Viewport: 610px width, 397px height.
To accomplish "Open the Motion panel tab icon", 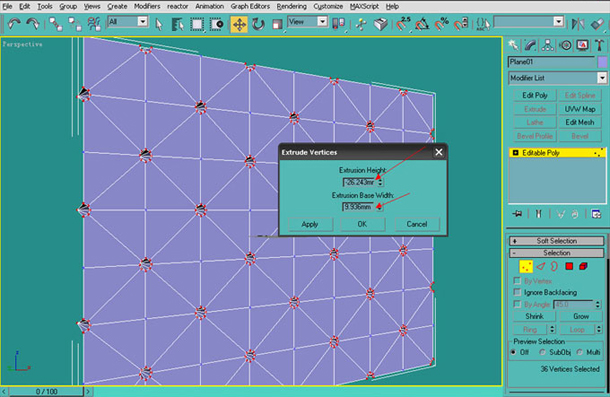I will pos(565,46).
